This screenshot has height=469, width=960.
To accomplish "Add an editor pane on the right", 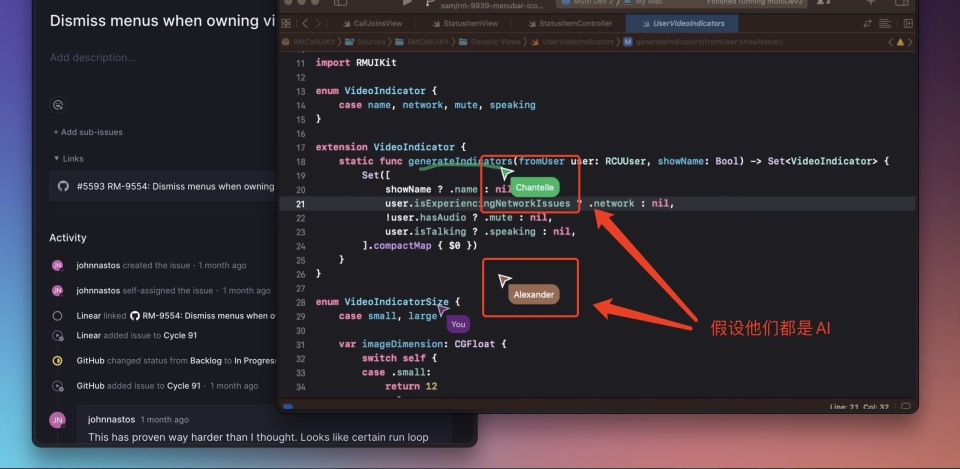I will click(x=908, y=24).
